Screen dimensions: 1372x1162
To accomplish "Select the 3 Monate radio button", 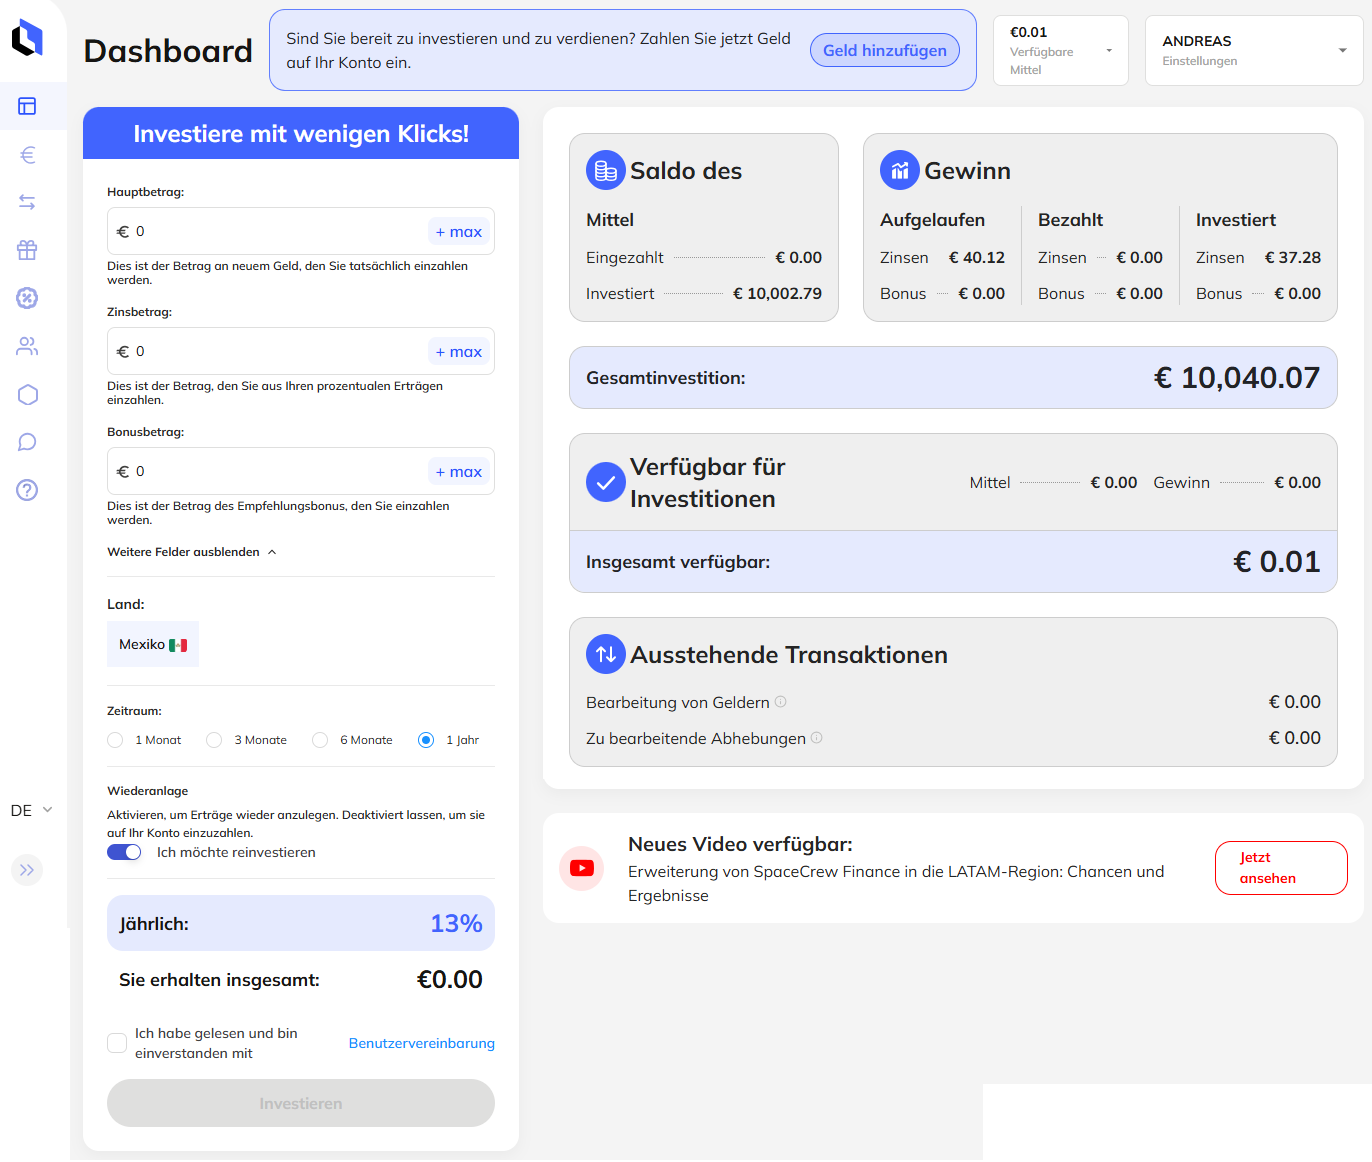I will [214, 740].
